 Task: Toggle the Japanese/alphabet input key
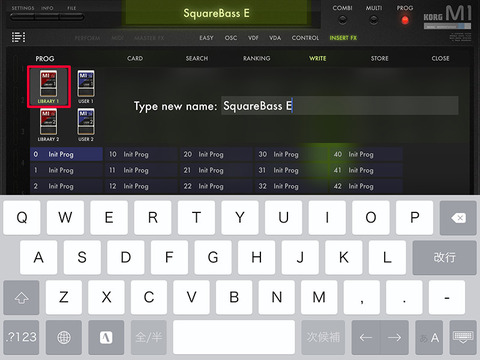[x=429, y=337]
